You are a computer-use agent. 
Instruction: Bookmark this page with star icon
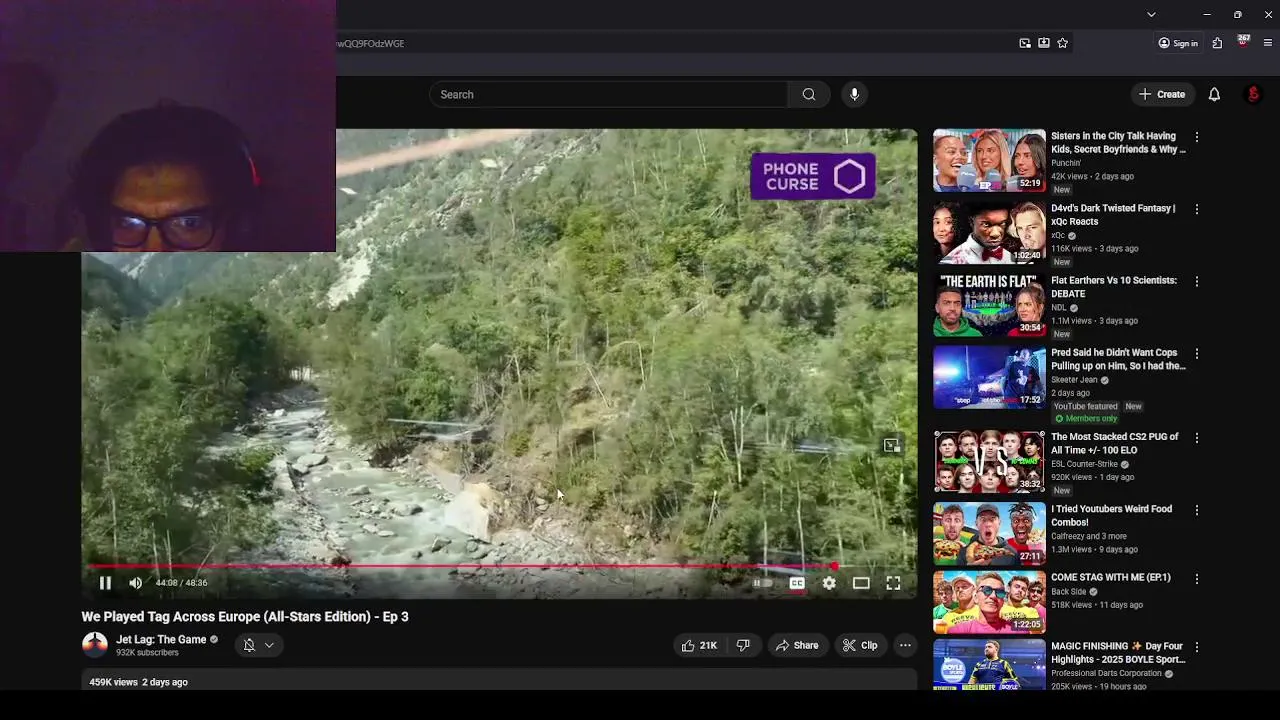point(1062,43)
